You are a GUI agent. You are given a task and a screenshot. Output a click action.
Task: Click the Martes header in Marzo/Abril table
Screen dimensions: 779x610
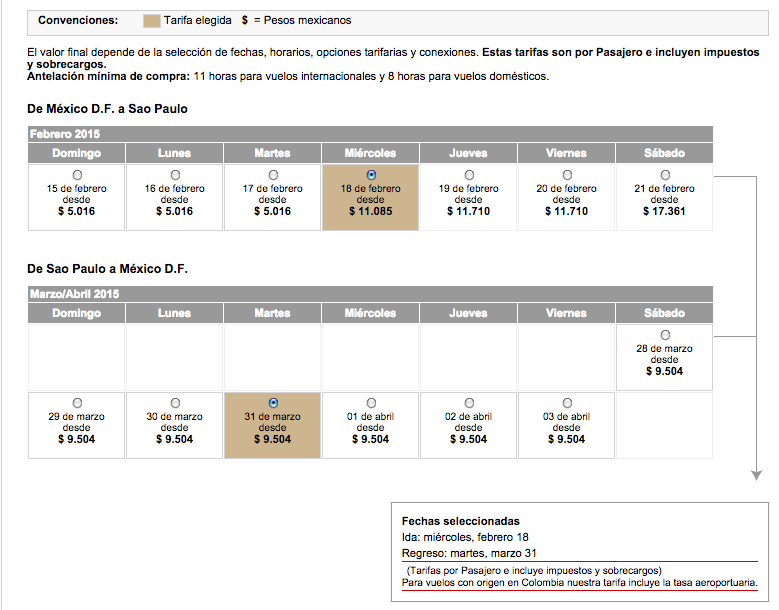pyautogui.click(x=273, y=313)
